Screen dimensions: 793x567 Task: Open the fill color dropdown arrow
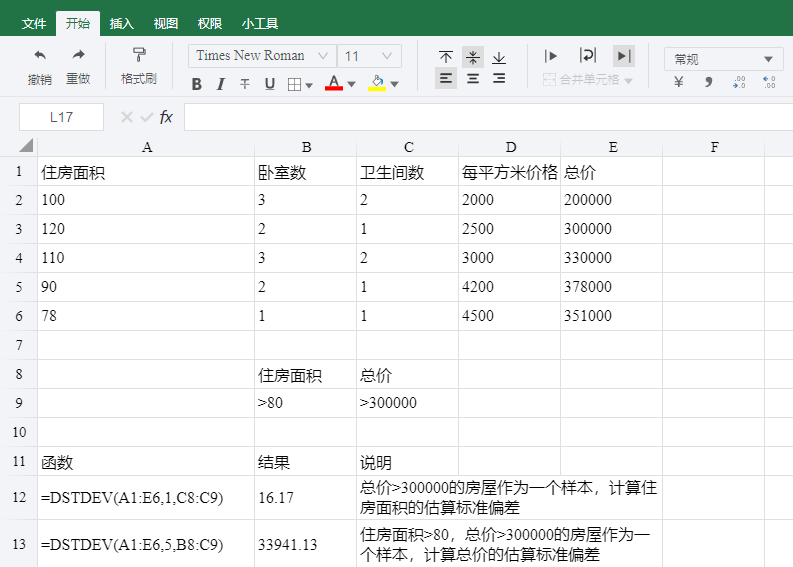tap(395, 84)
